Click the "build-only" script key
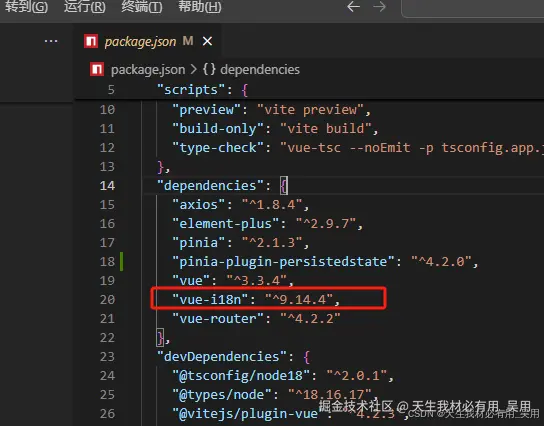This screenshot has height=426, width=544. pos(218,129)
